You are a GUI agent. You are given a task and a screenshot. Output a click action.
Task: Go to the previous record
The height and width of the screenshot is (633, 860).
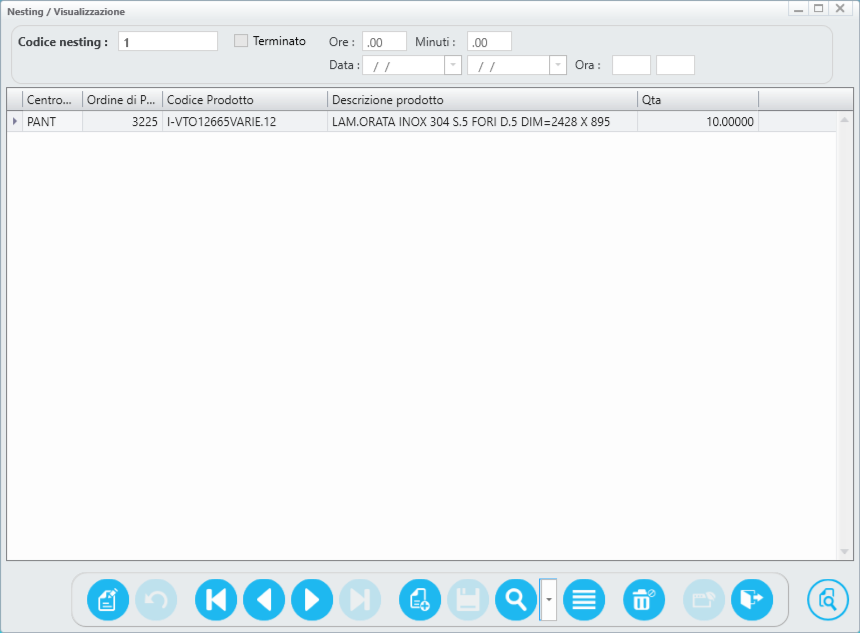(264, 600)
